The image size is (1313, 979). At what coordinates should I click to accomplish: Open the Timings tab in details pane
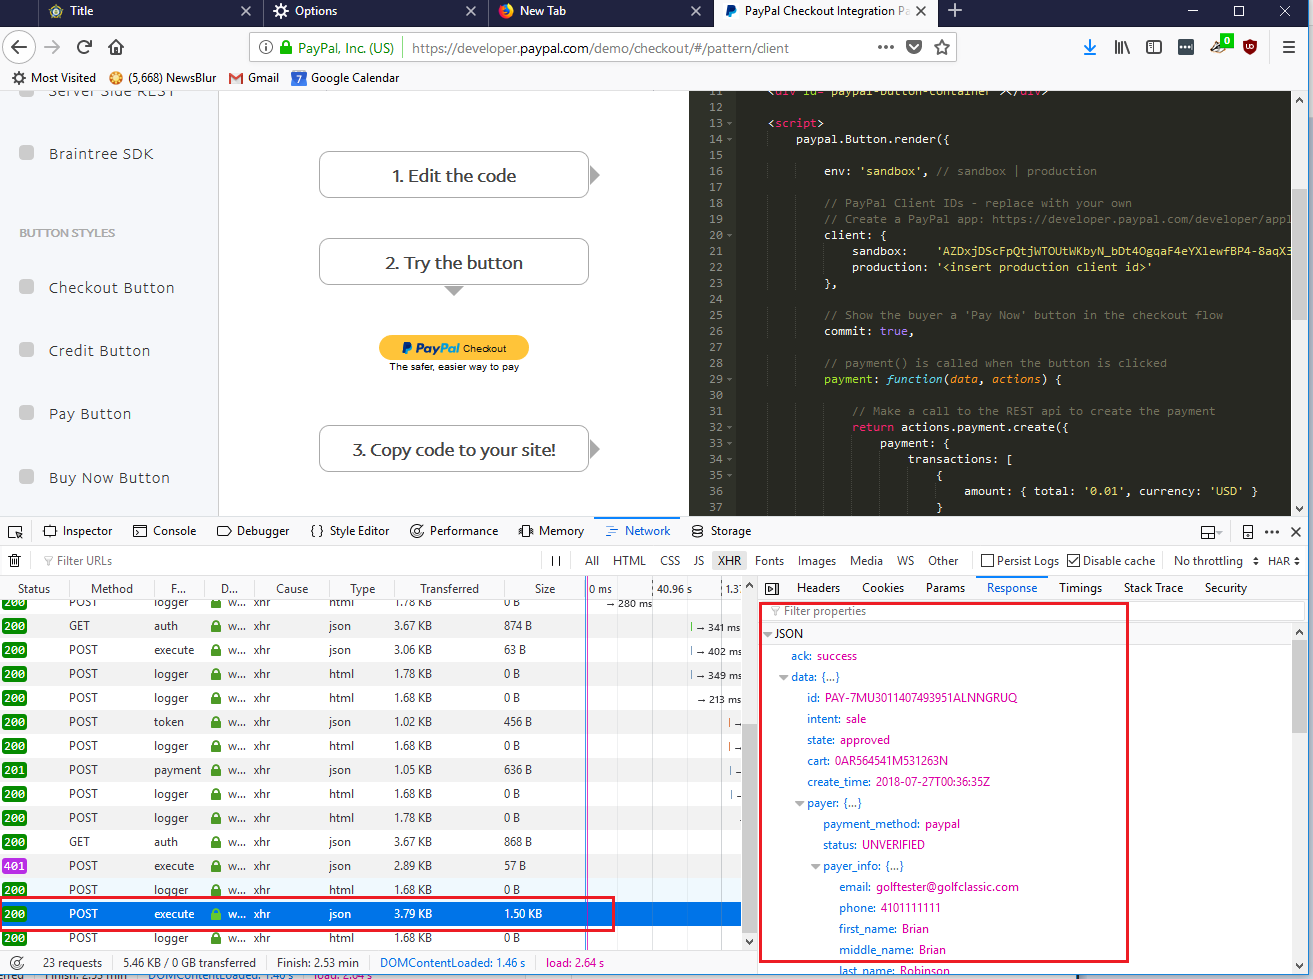click(x=1081, y=588)
